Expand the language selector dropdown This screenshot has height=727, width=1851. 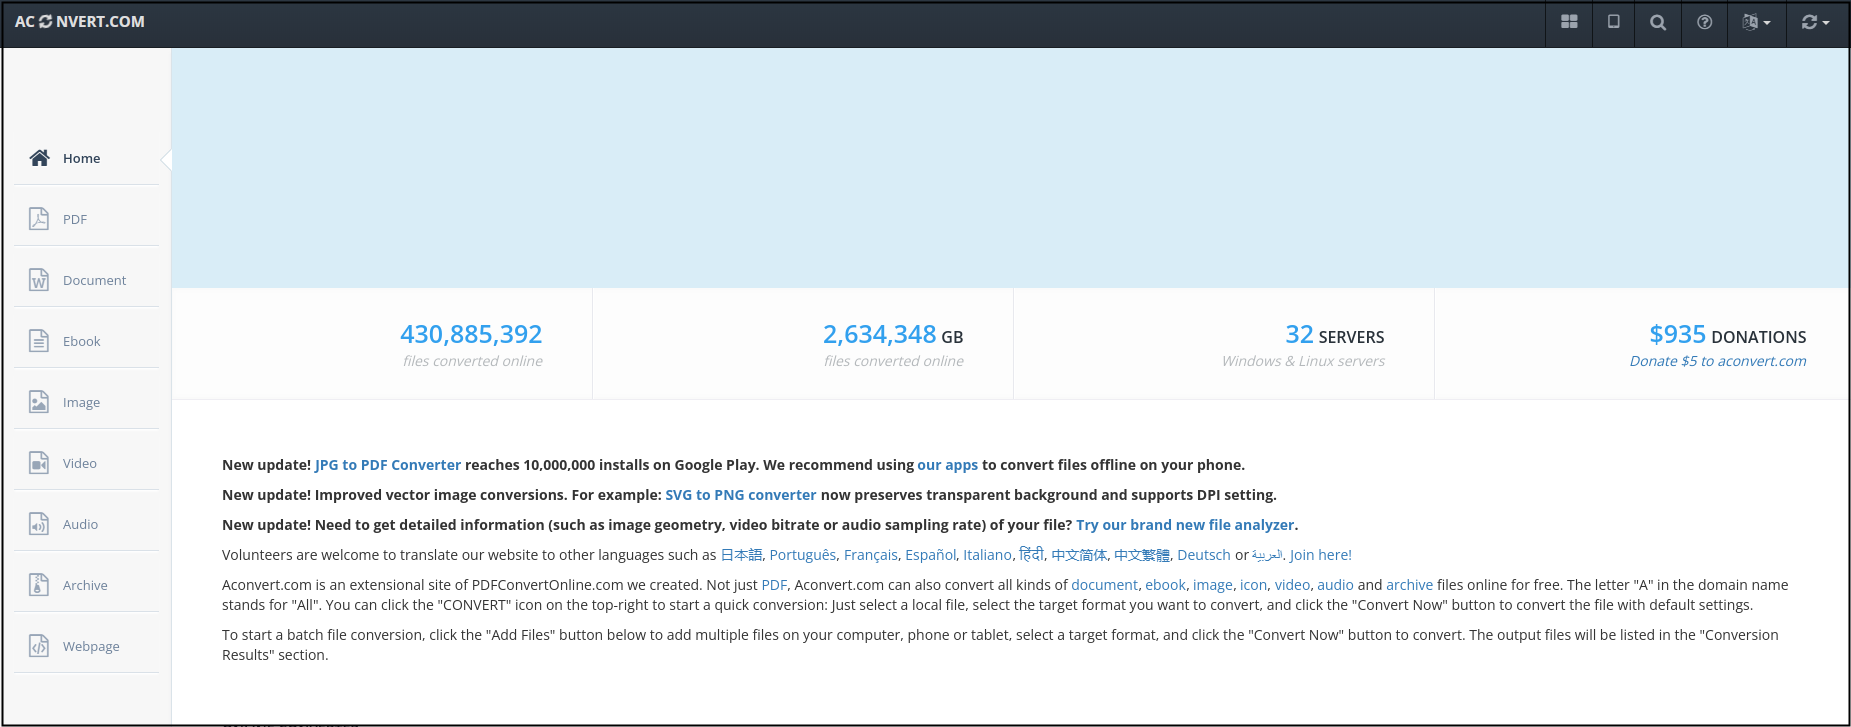point(1756,22)
